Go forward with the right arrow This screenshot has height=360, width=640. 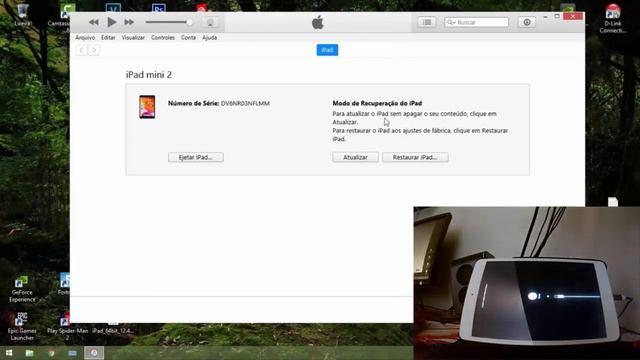pyautogui.click(x=94, y=50)
